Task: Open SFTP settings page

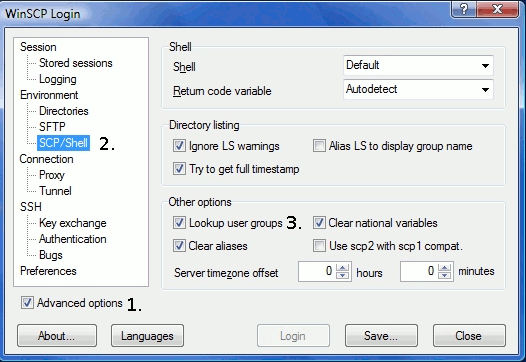Action: pos(52,127)
